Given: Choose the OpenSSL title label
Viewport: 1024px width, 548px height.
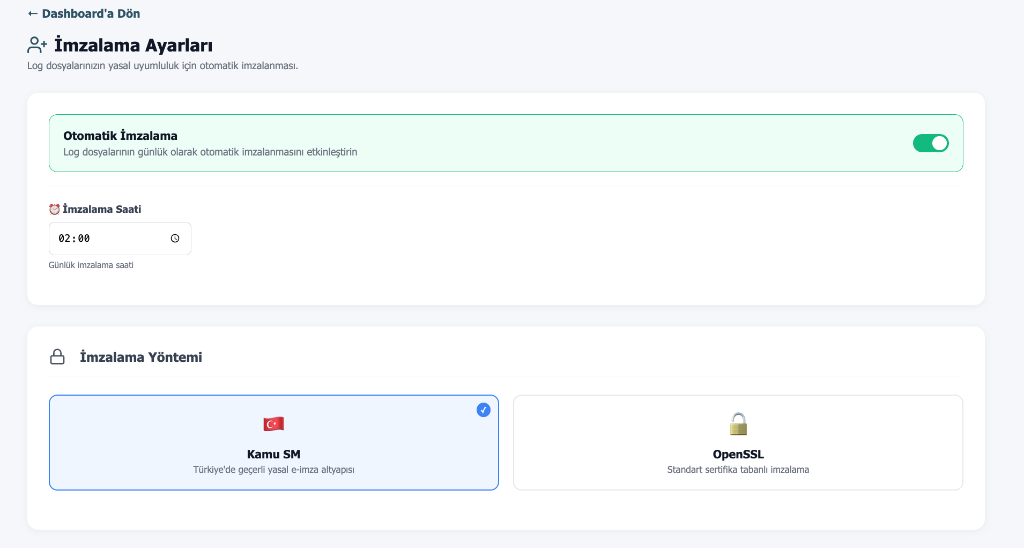Looking at the screenshot, I should point(738,454).
